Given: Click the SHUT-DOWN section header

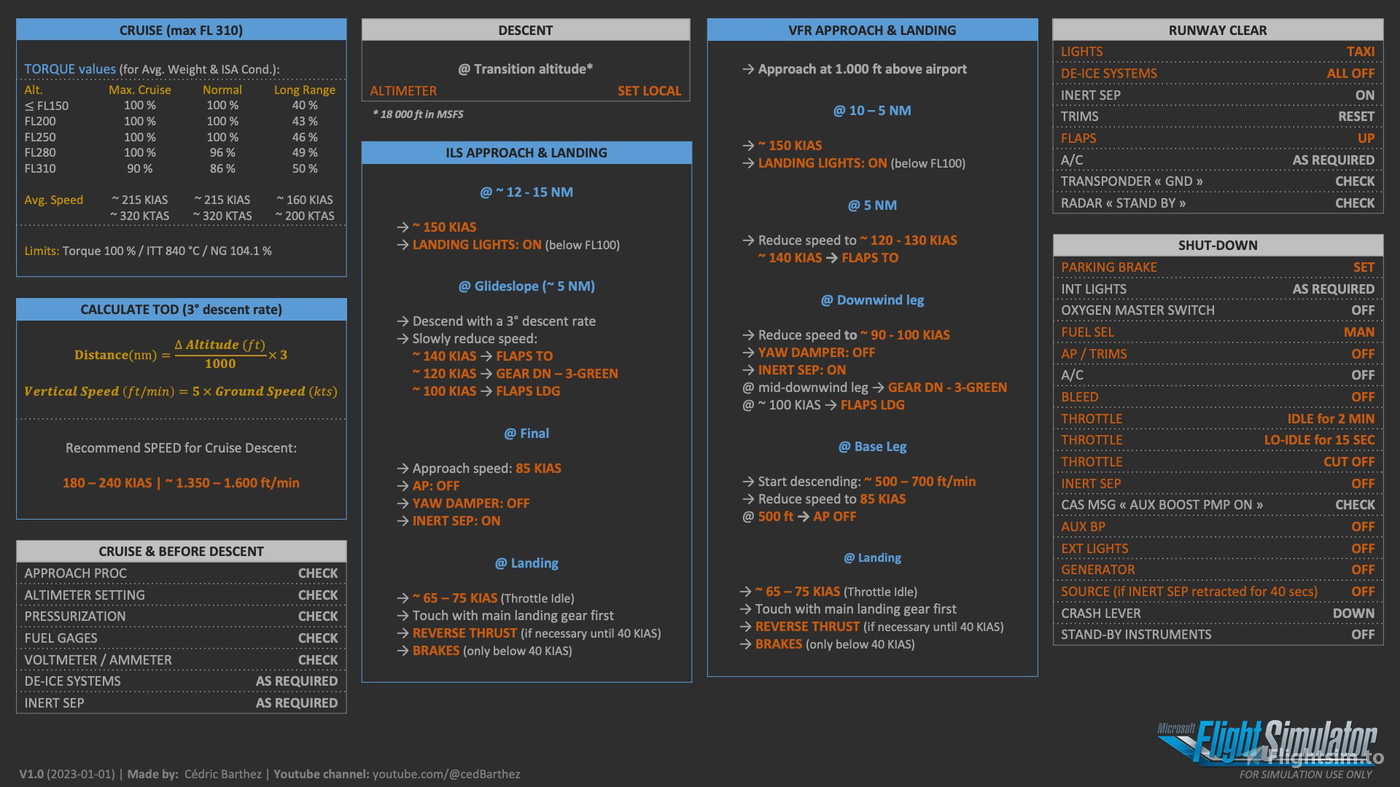Looking at the screenshot, I should 1217,245.
